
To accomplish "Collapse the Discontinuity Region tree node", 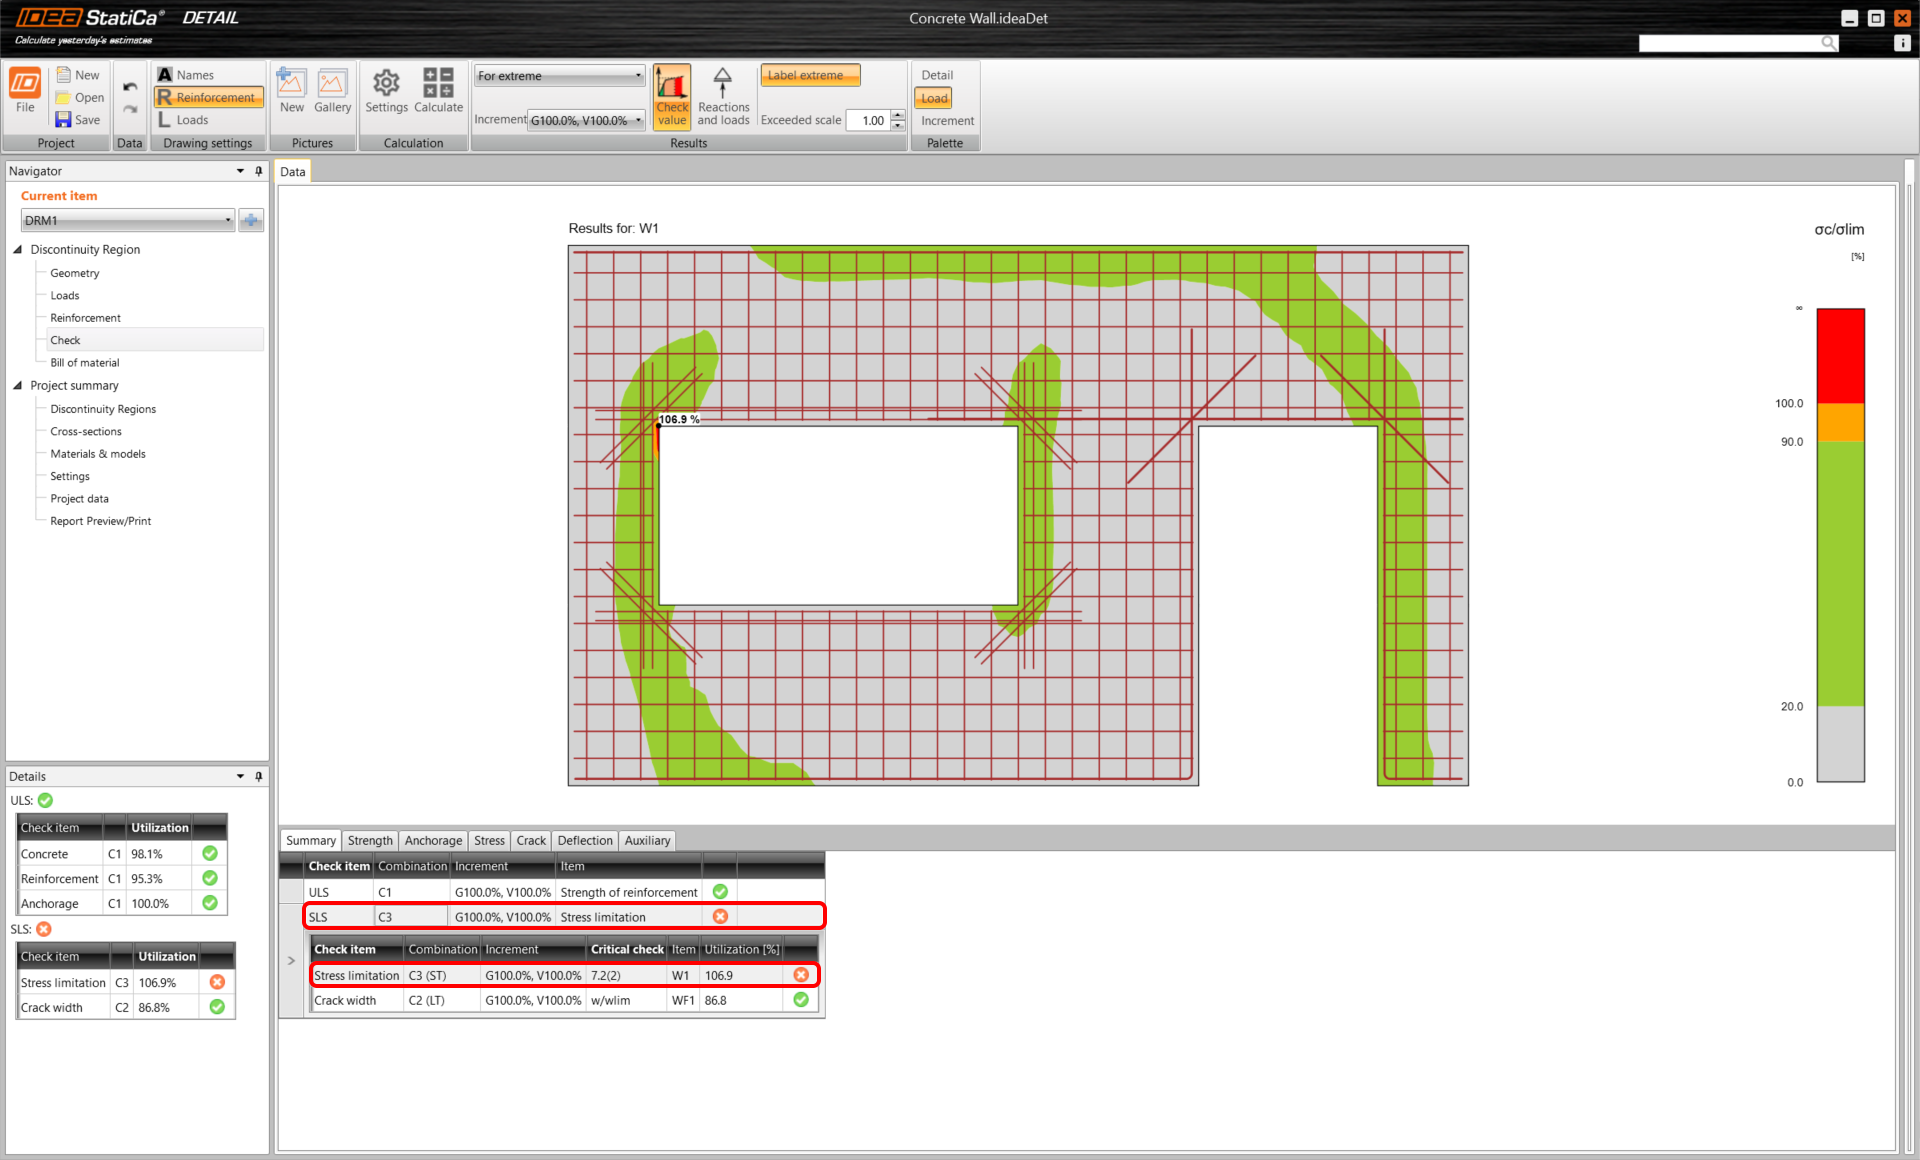I will coord(17,250).
